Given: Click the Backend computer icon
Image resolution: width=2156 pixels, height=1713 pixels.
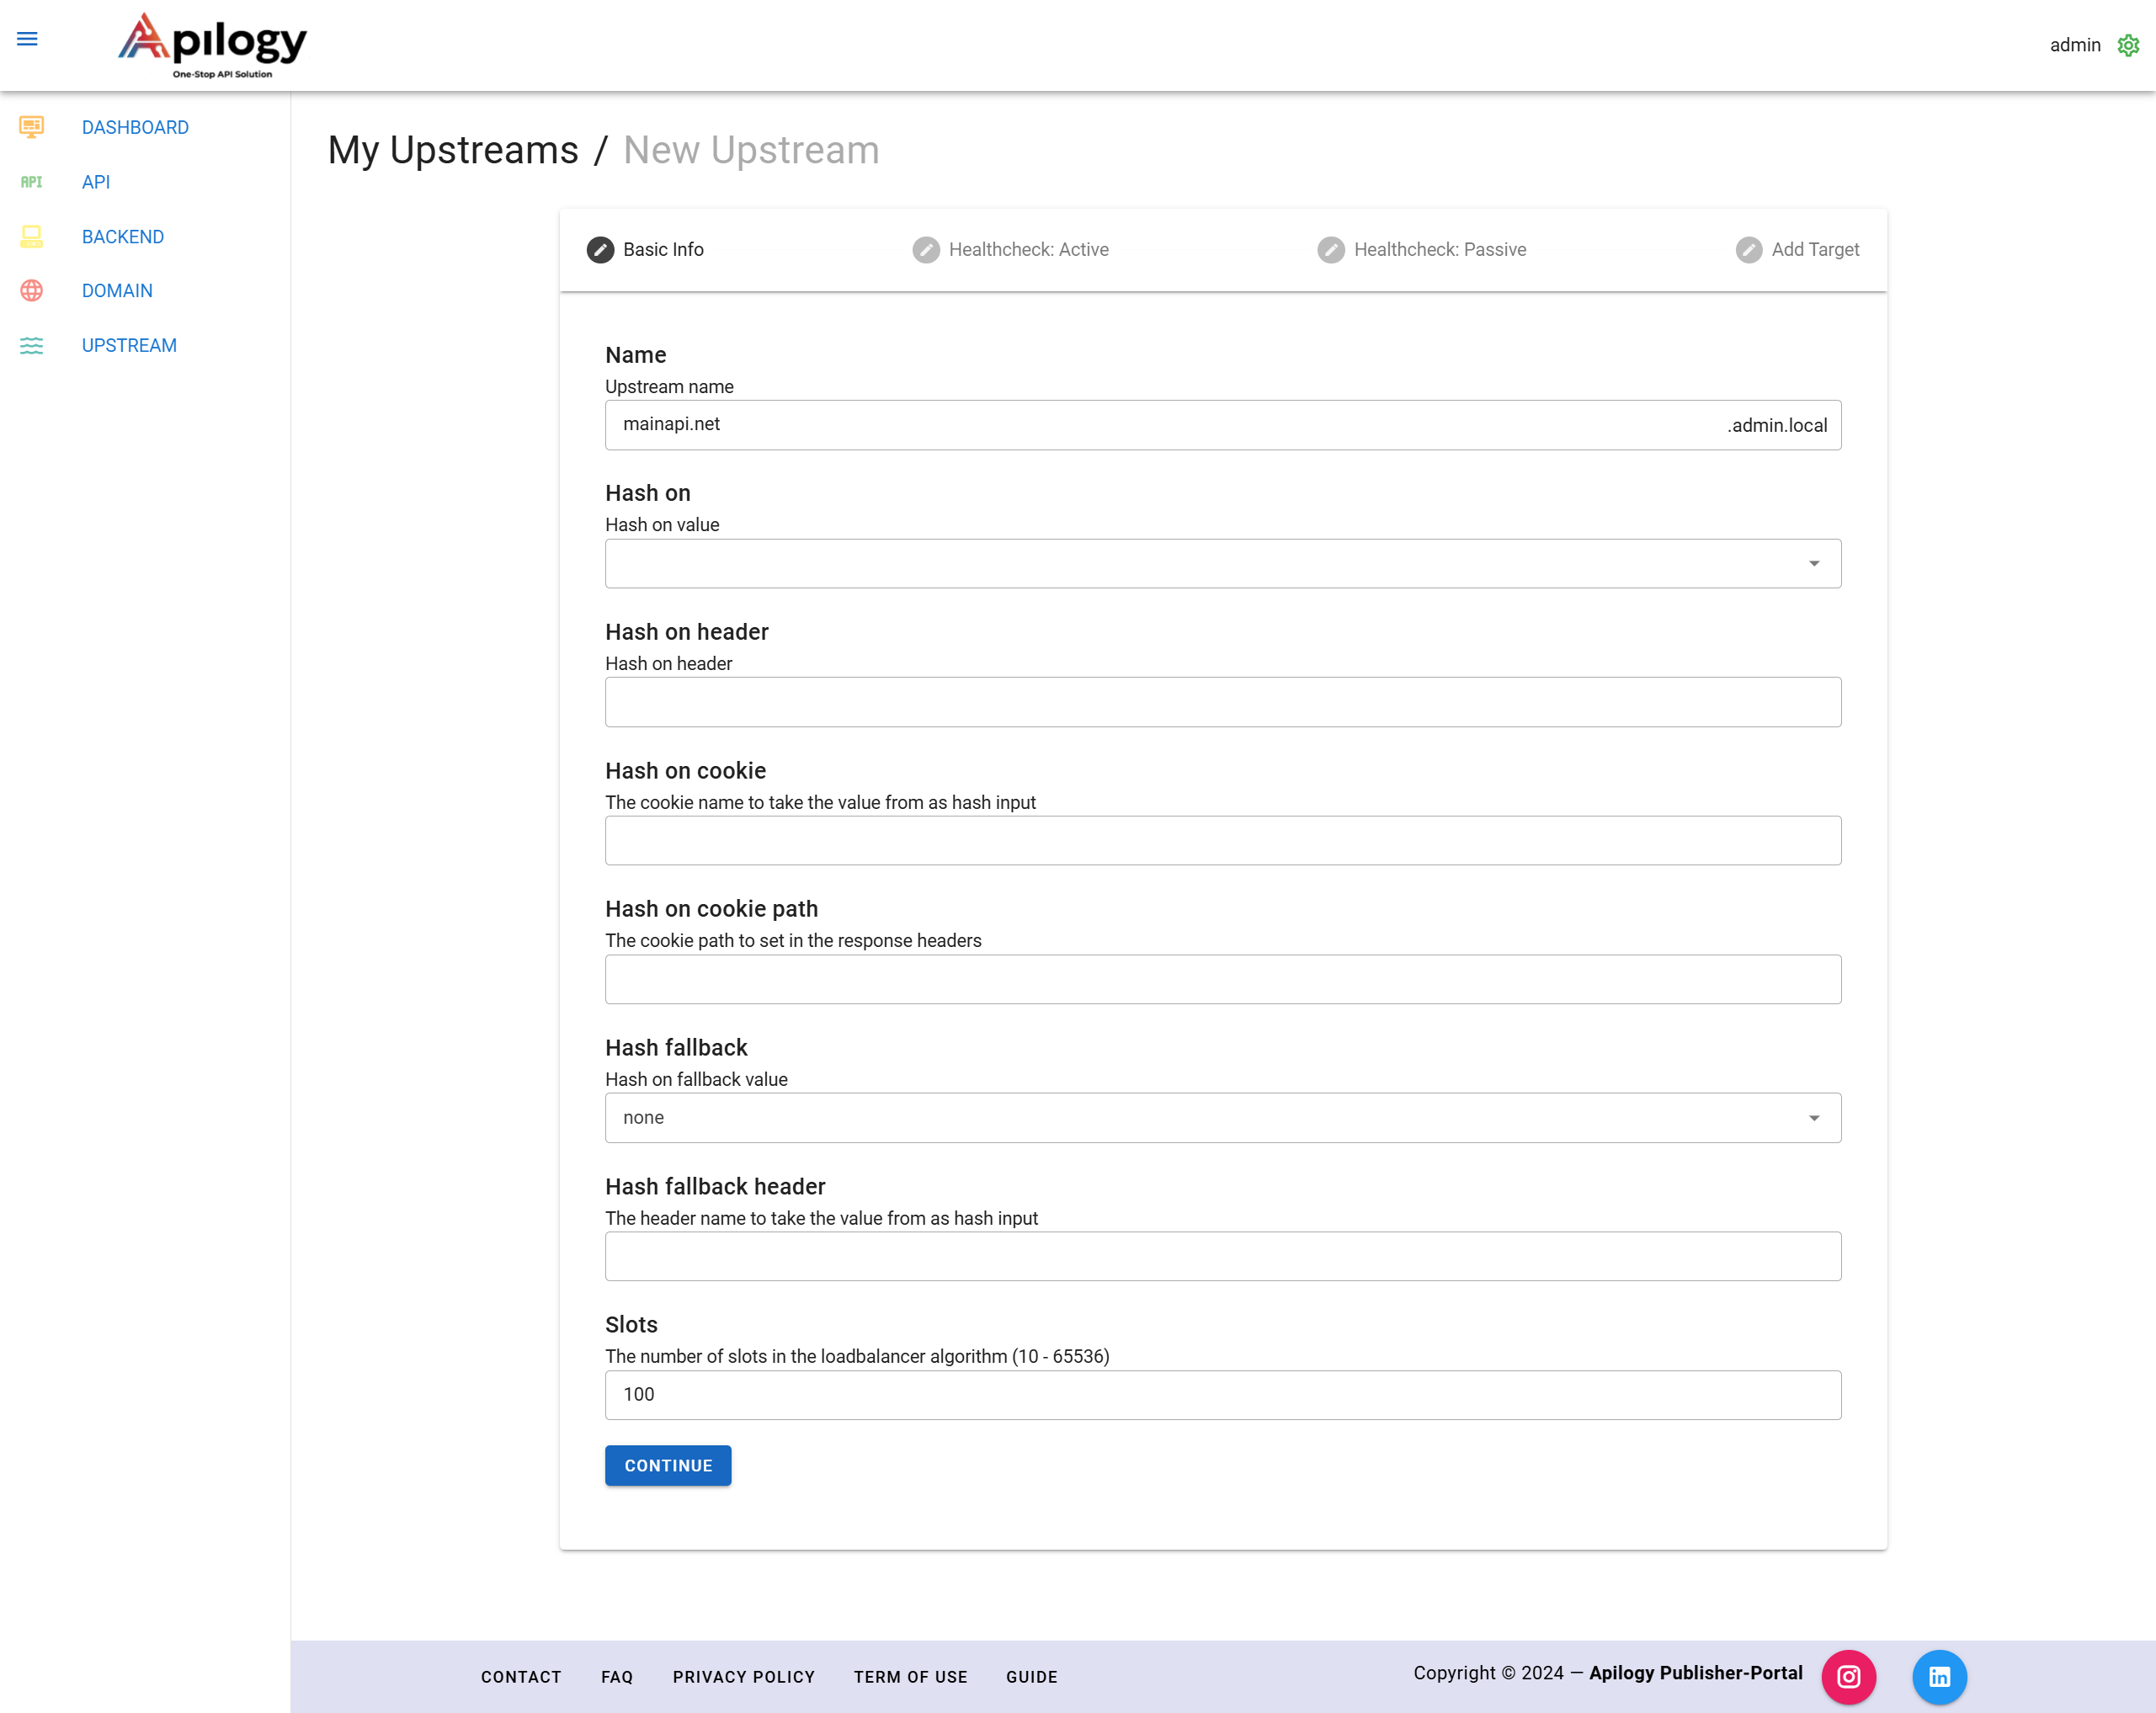Looking at the screenshot, I should click(31, 237).
